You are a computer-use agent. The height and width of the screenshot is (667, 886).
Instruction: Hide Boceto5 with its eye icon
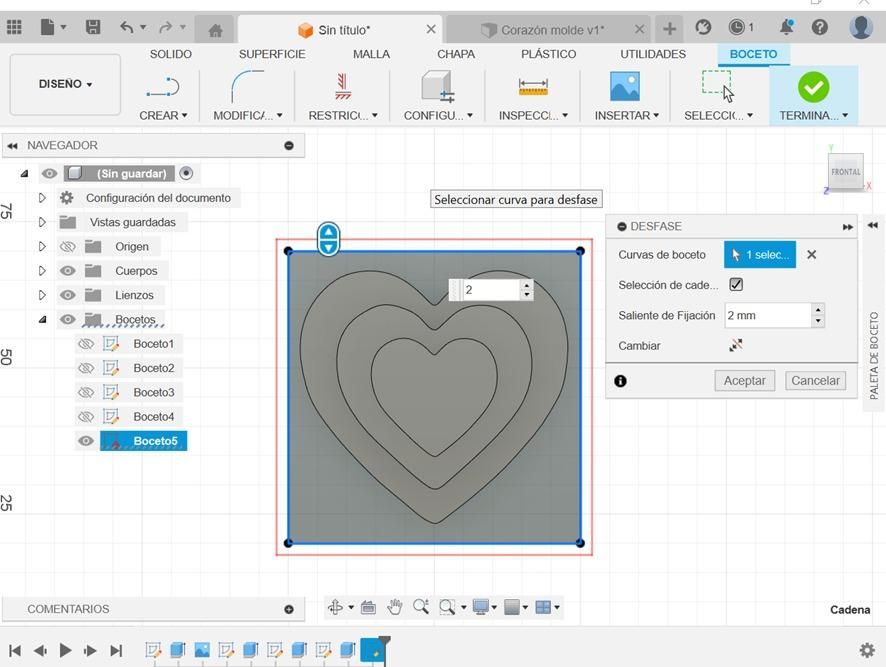86,441
